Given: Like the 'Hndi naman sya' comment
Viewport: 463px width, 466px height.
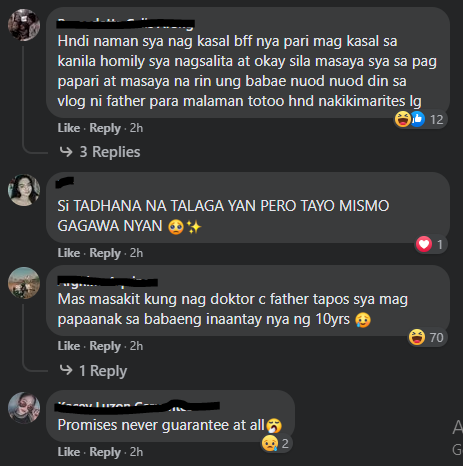Looking at the screenshot, I should [69, 128].
